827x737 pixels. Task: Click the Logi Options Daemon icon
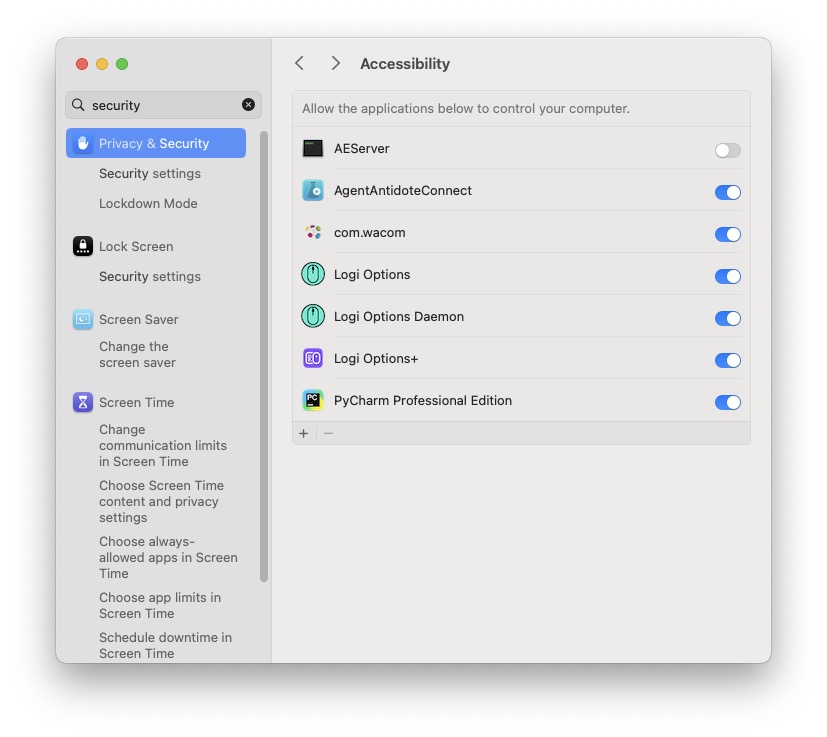tap(313, 316)
